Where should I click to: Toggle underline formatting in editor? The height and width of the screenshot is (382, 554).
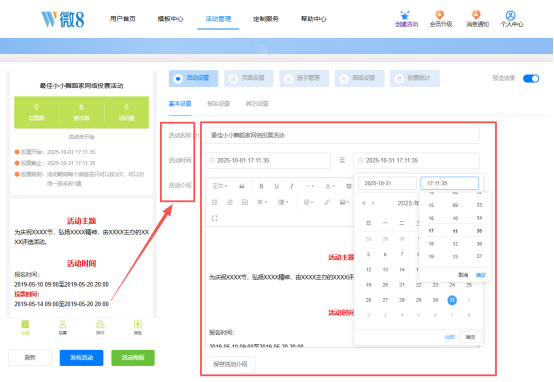(x=277, y=186)
